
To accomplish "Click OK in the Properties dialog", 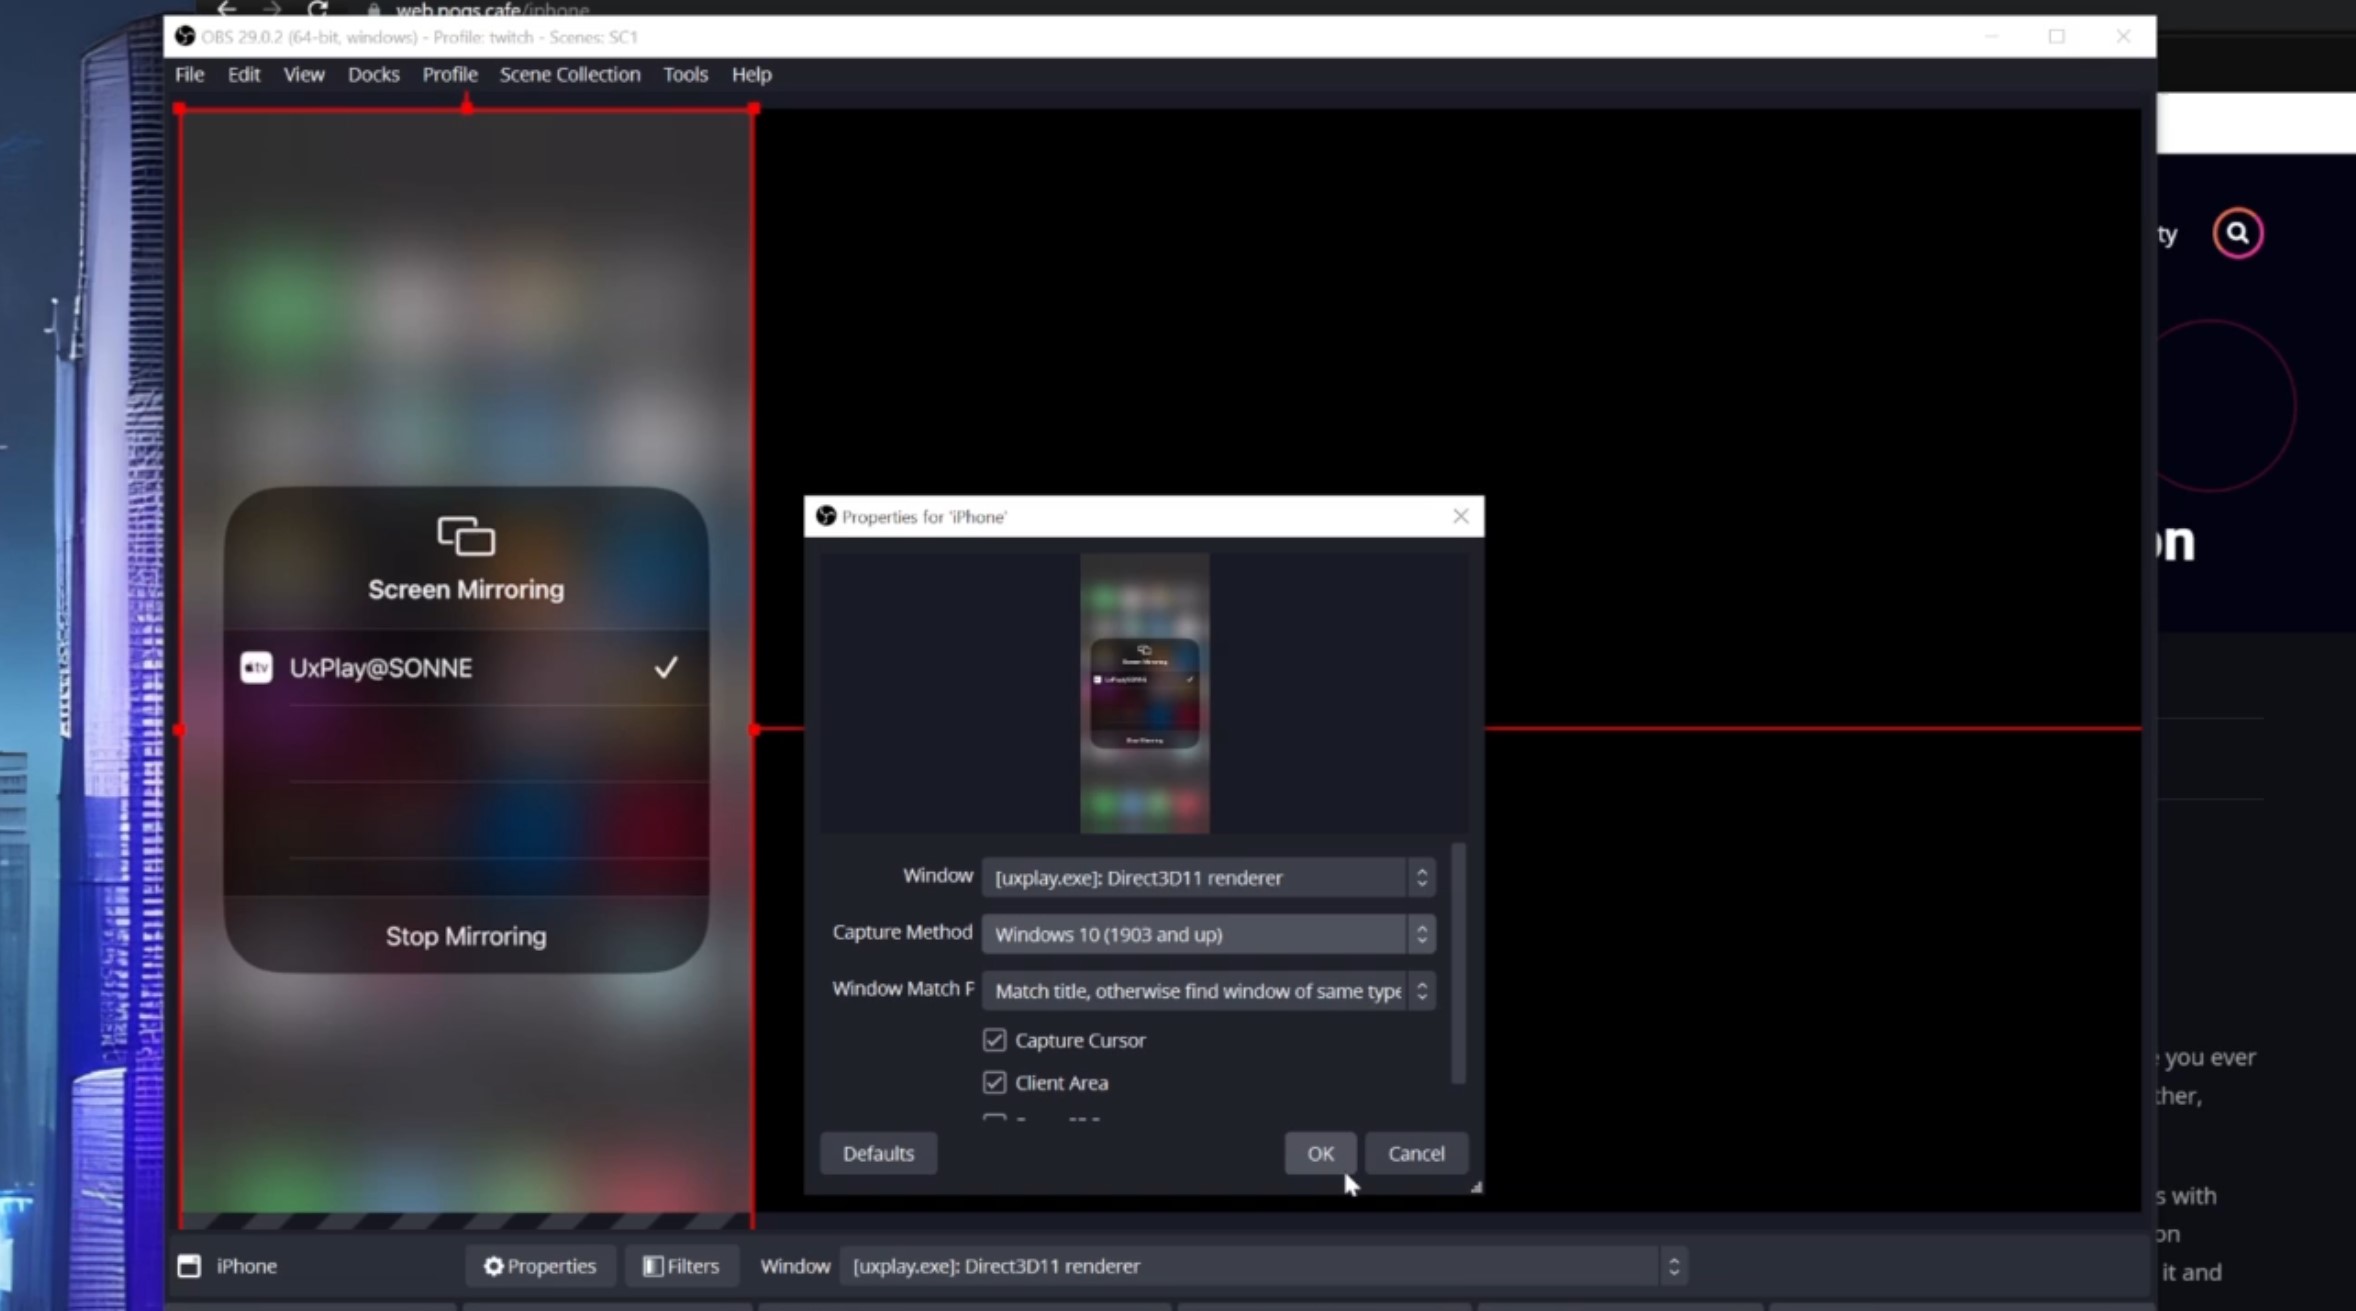I will (x=1320, y=1153).
